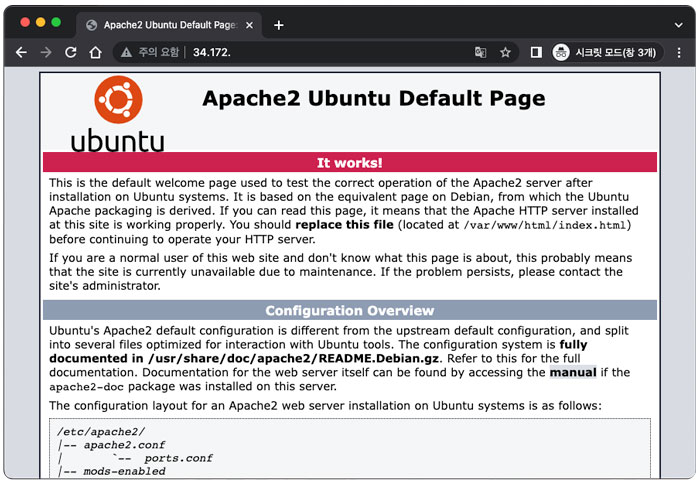Click the 시크릿 모드(창 3개) button
The width and height of the screenshot is (700, 482).
point(607,53)
